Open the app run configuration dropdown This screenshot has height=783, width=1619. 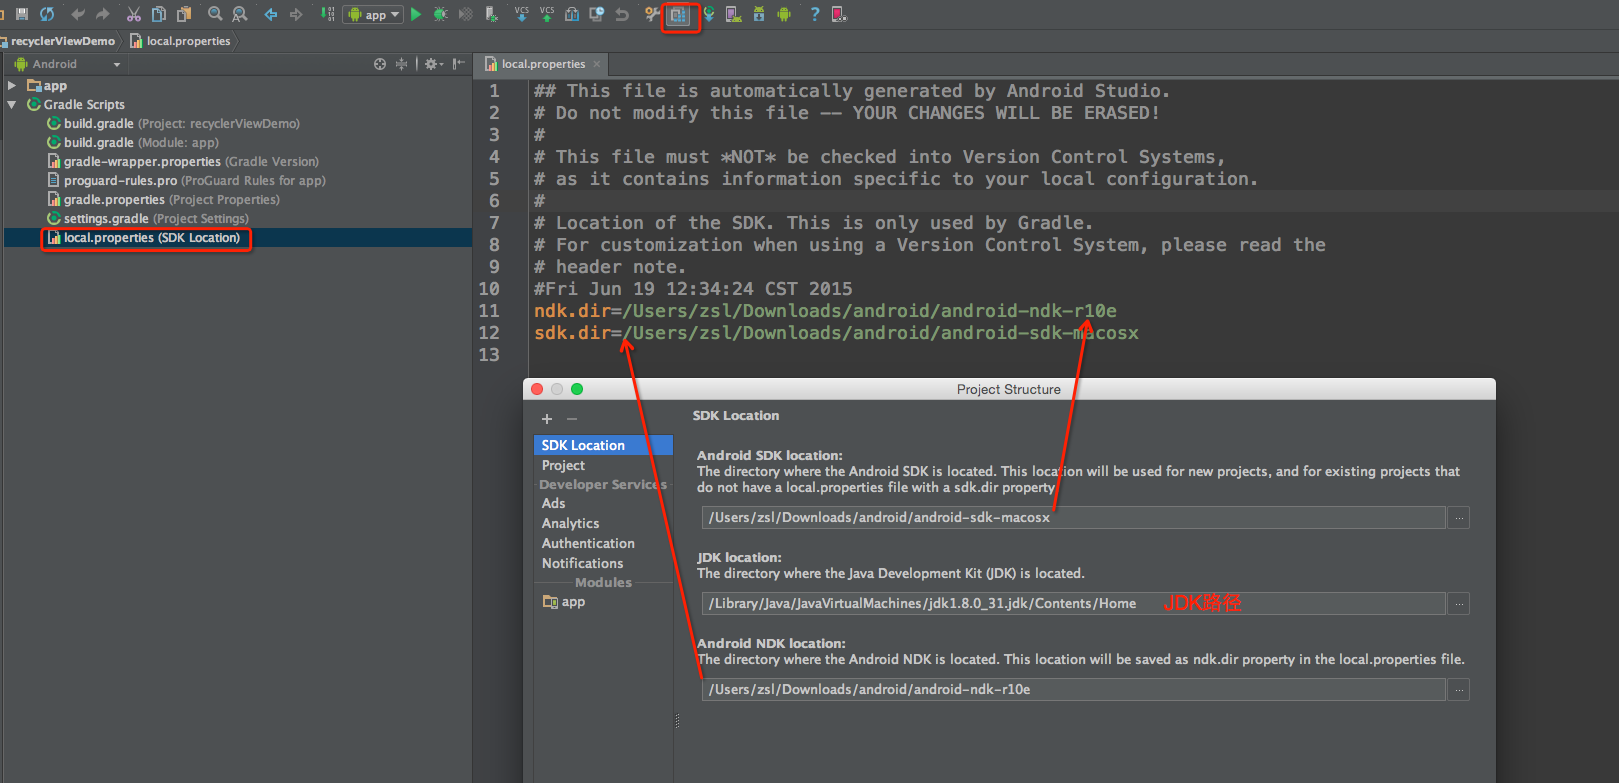click(373, 14)
